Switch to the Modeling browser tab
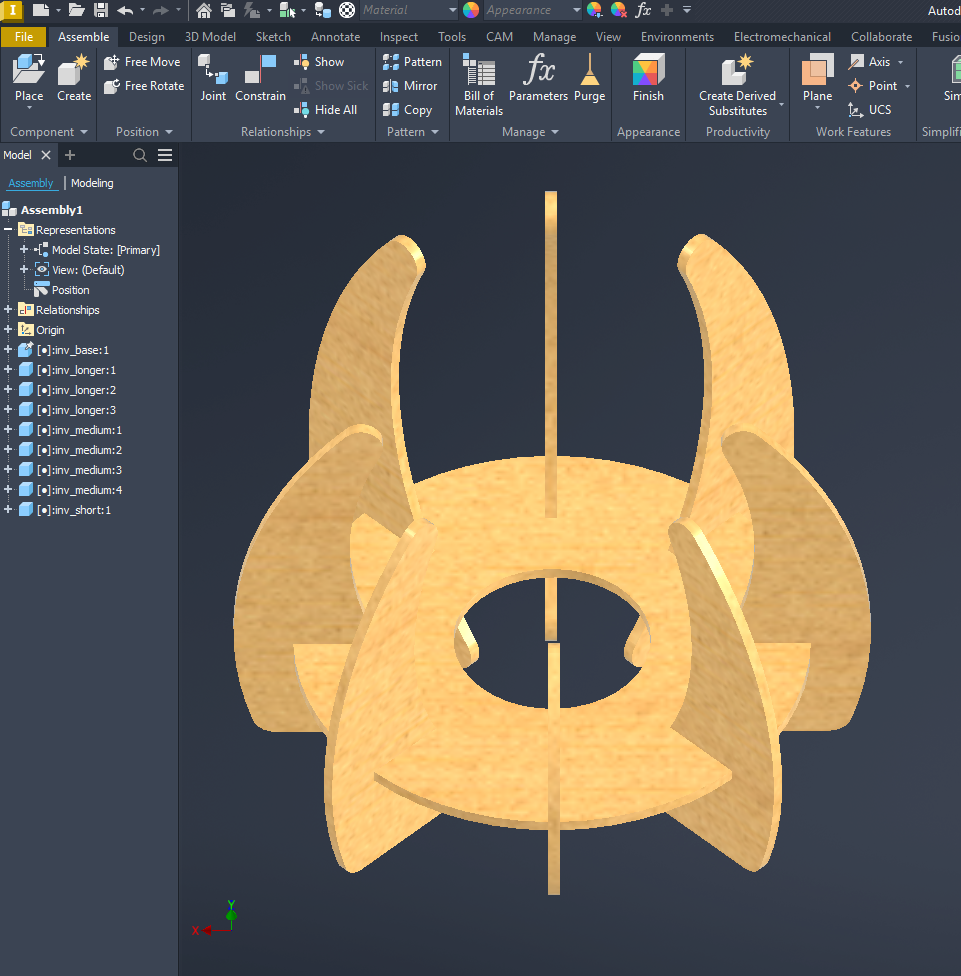 coord(92,183)
